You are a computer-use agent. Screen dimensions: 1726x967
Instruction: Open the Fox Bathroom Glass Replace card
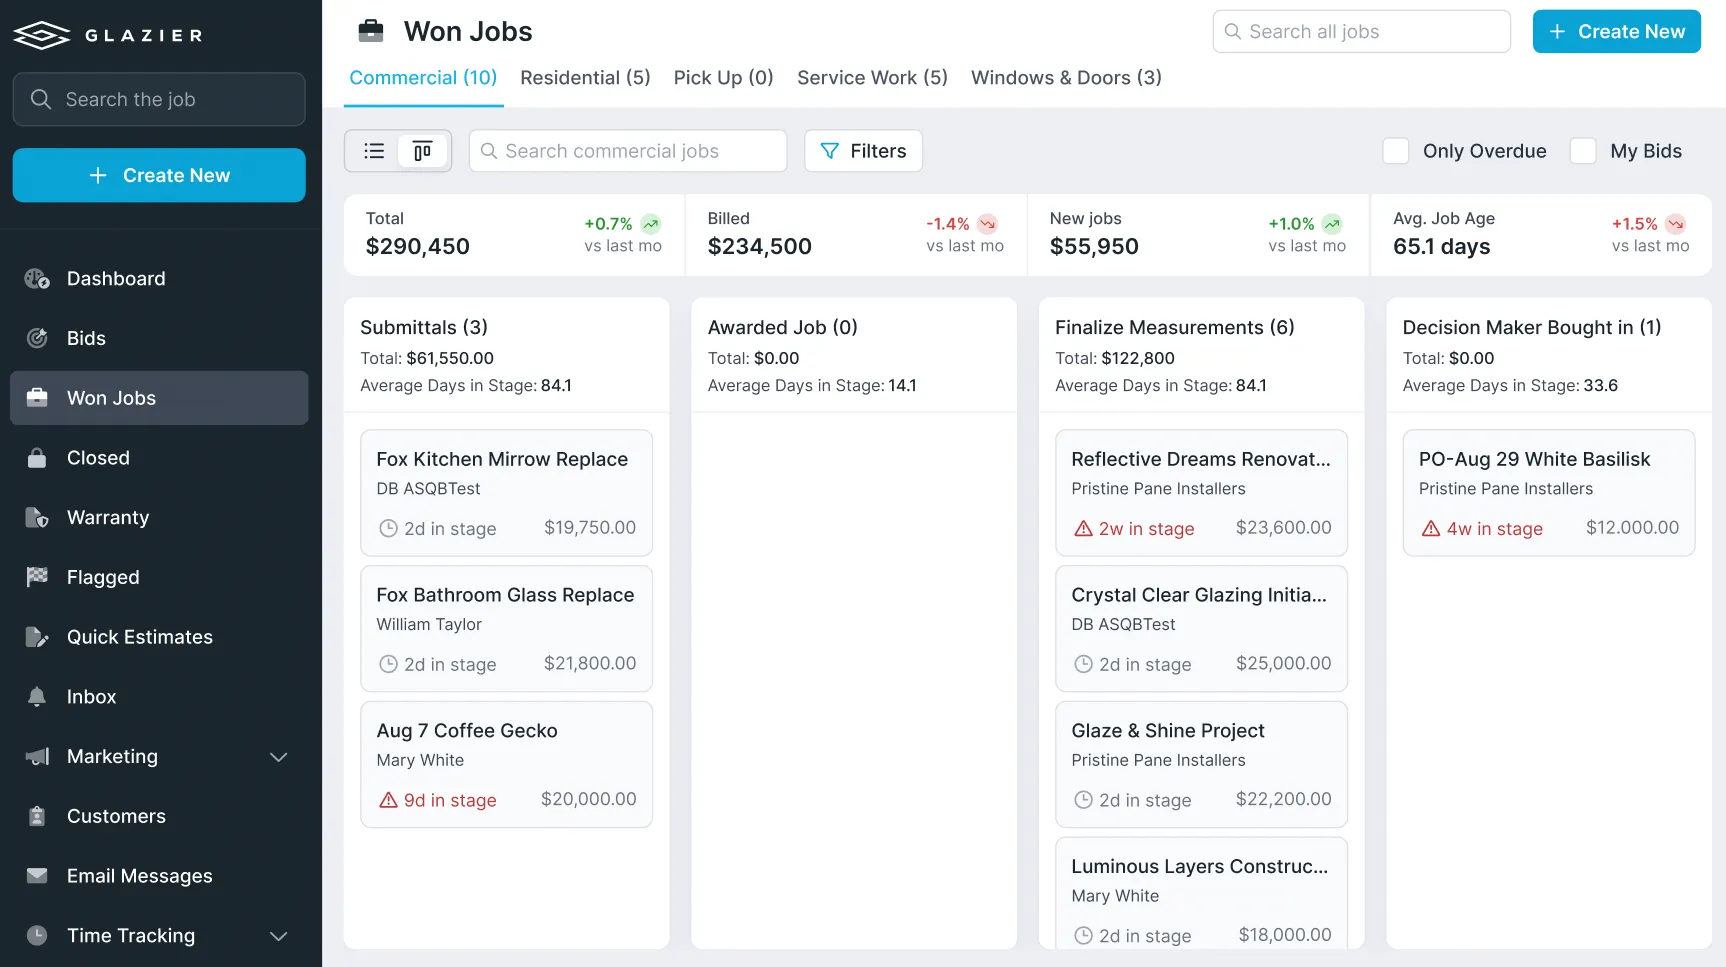[x=506, y=629]
